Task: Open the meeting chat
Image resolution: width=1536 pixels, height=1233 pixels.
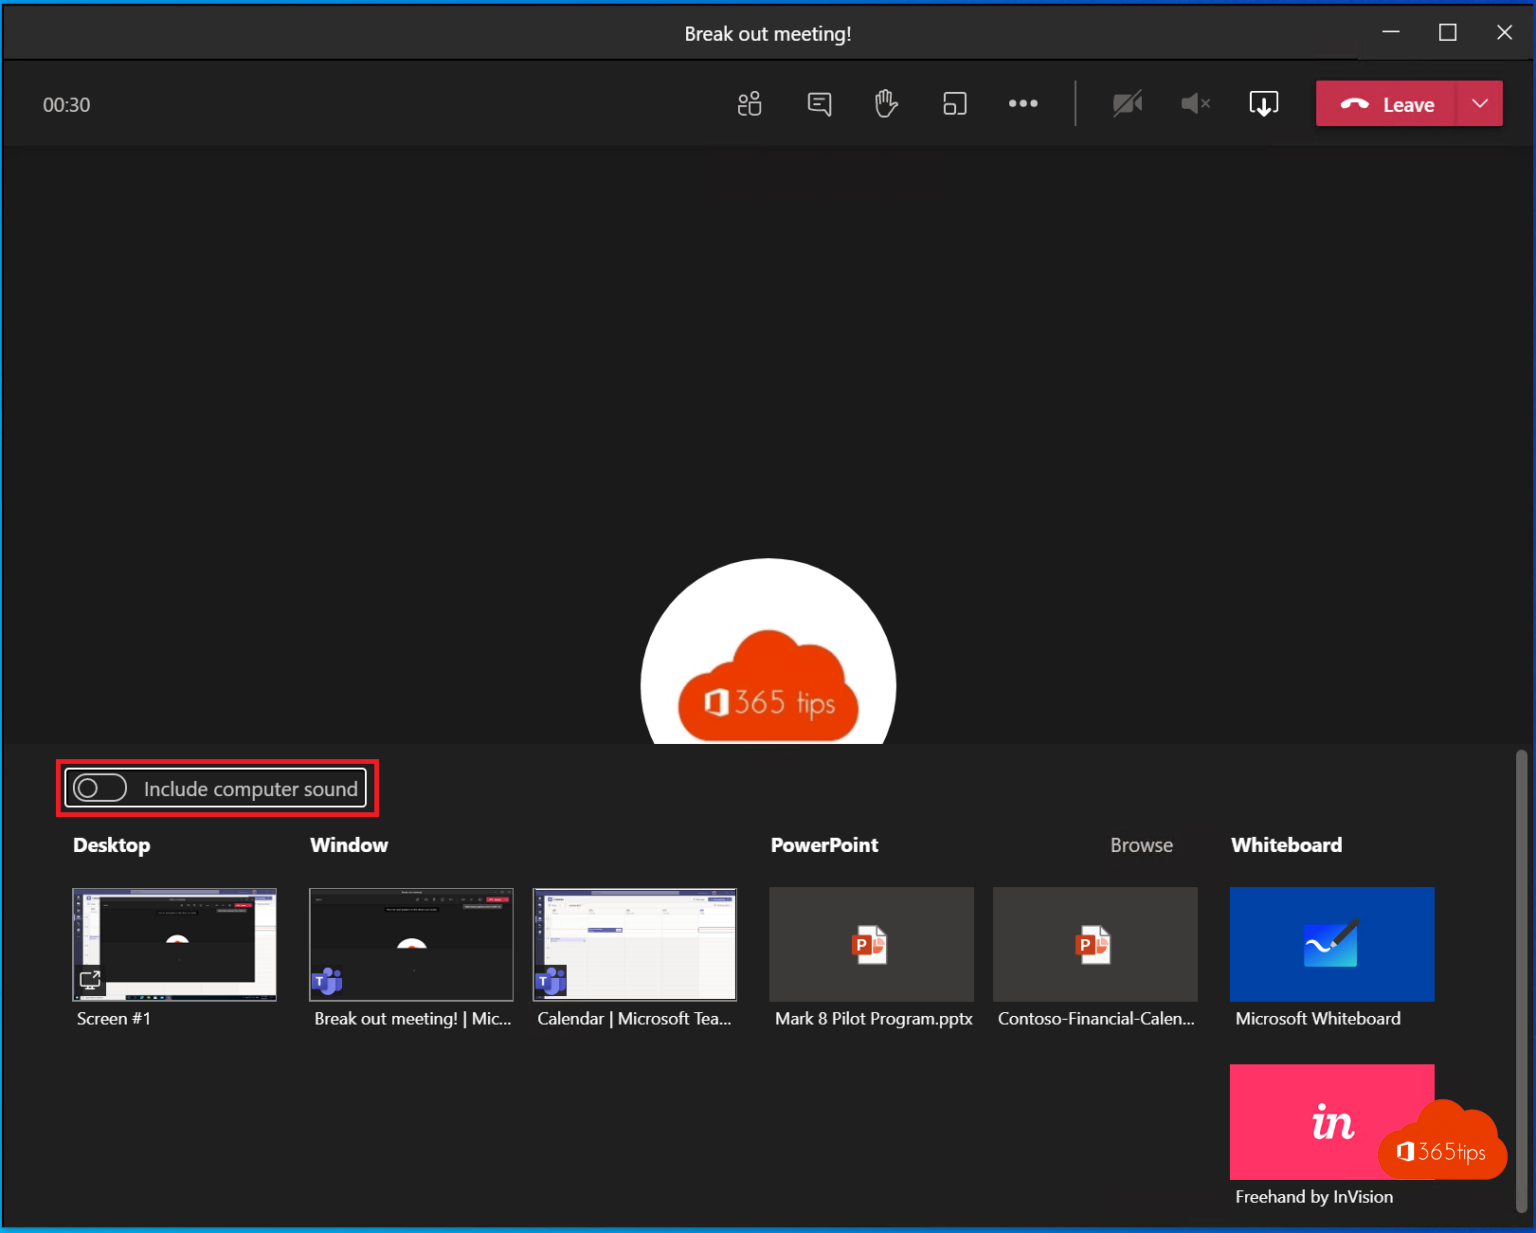Action: 819,103
